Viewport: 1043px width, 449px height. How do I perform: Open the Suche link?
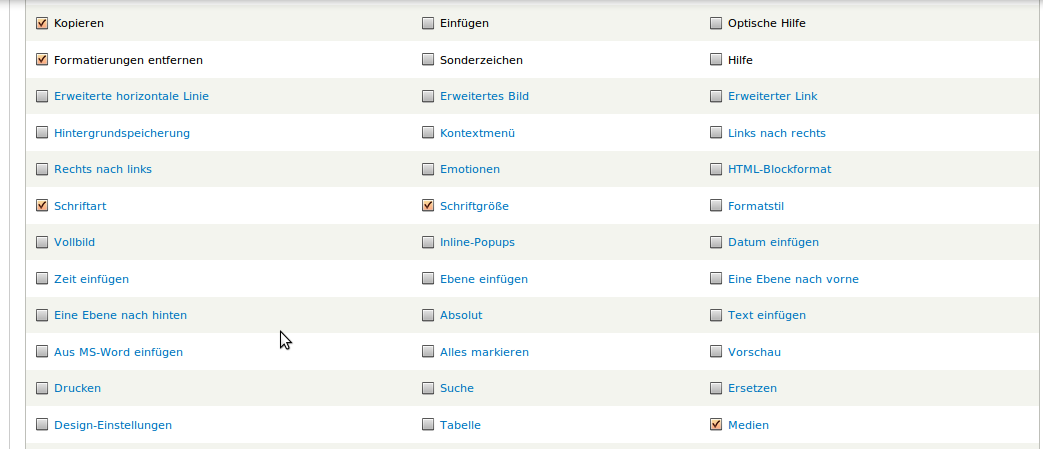[x=457, y=388]
